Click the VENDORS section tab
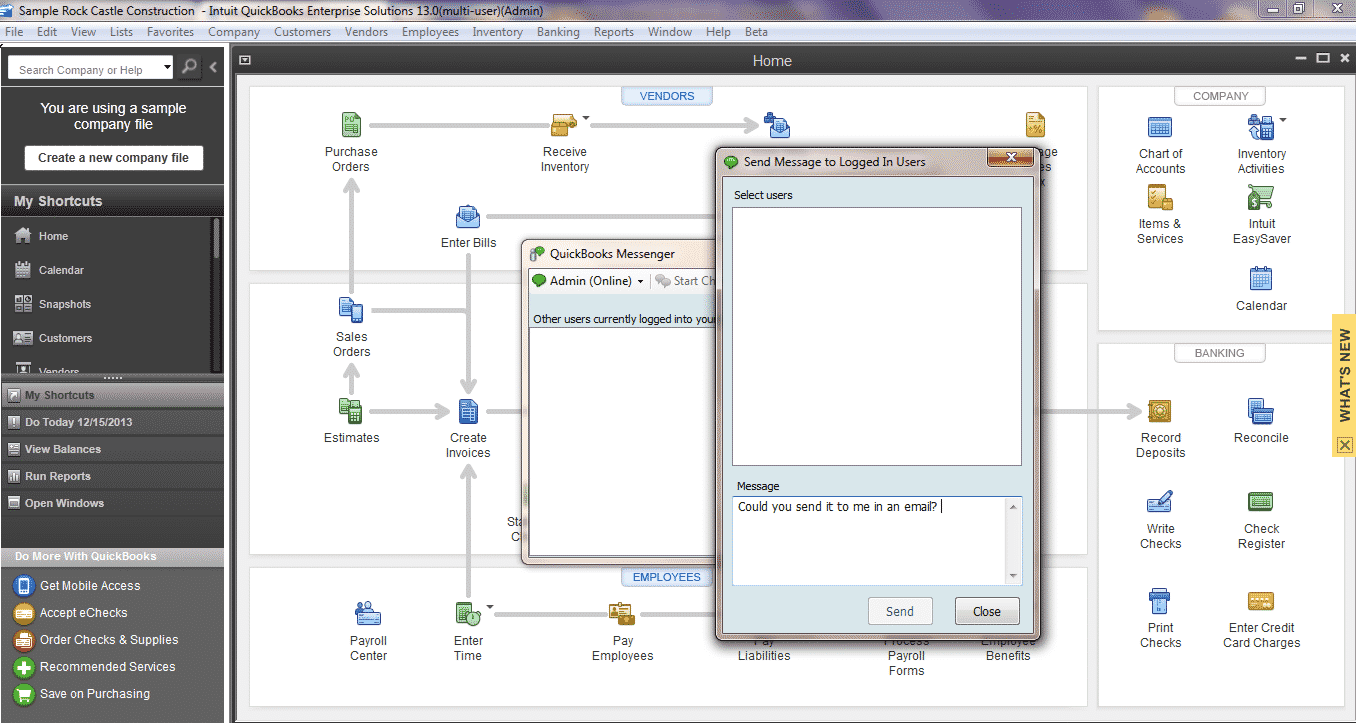The width and height of the screenshot is (1356, 723). pos(666,96)
